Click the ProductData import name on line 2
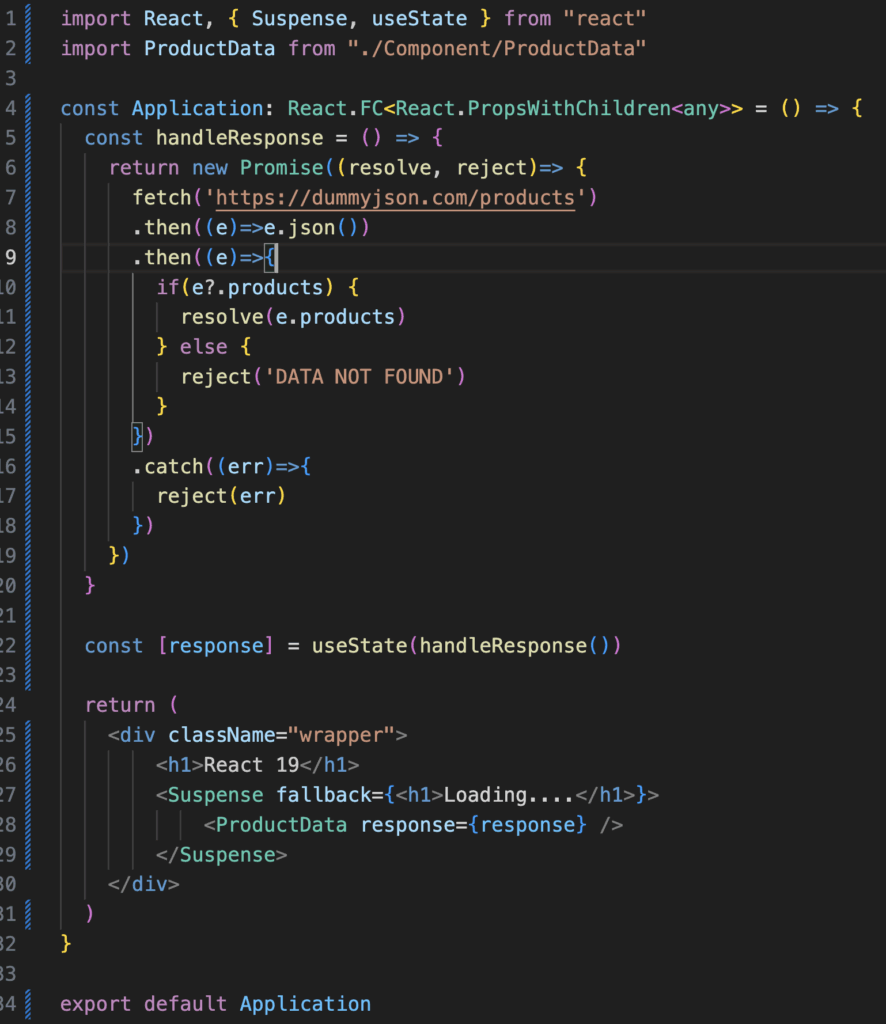This screenshot has height=1024, width=886. tap(210, 49)
